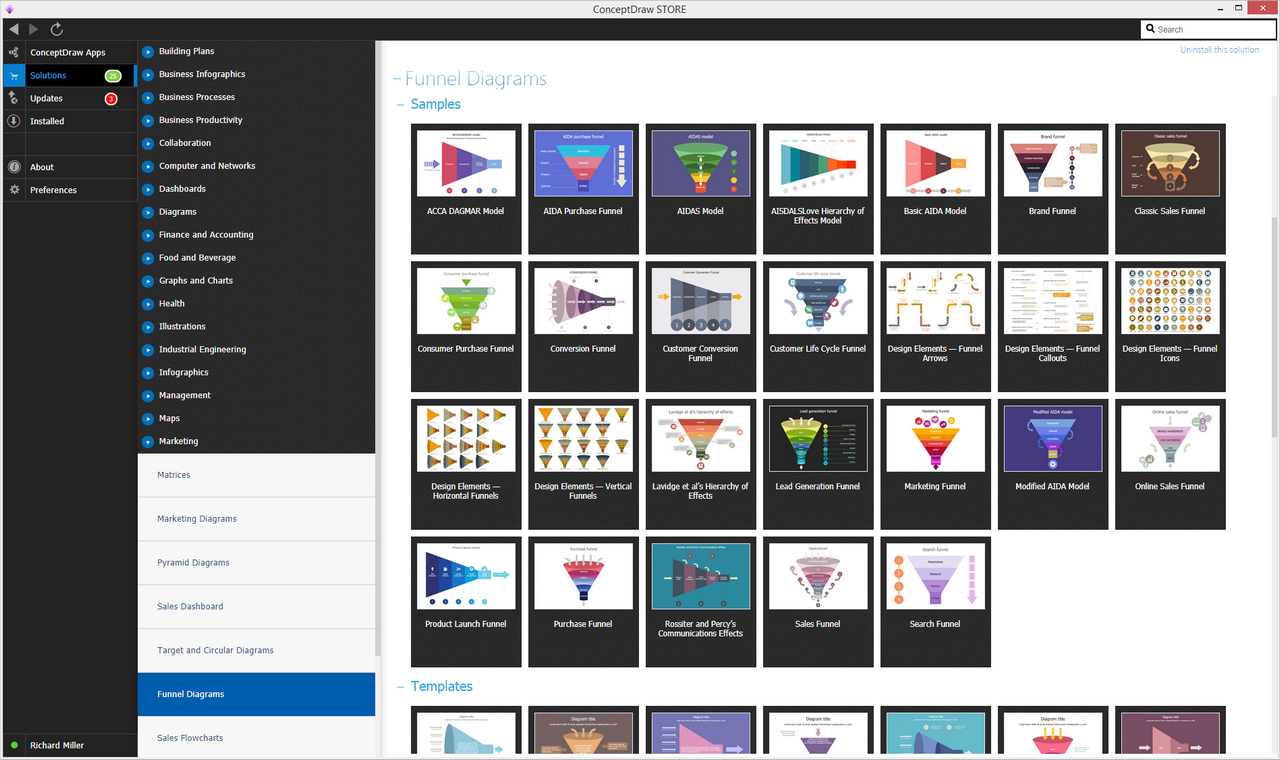This screenshot has width=1280, height=760.
Task: Collapse the Templates section
Action: [x=400, y=686]
